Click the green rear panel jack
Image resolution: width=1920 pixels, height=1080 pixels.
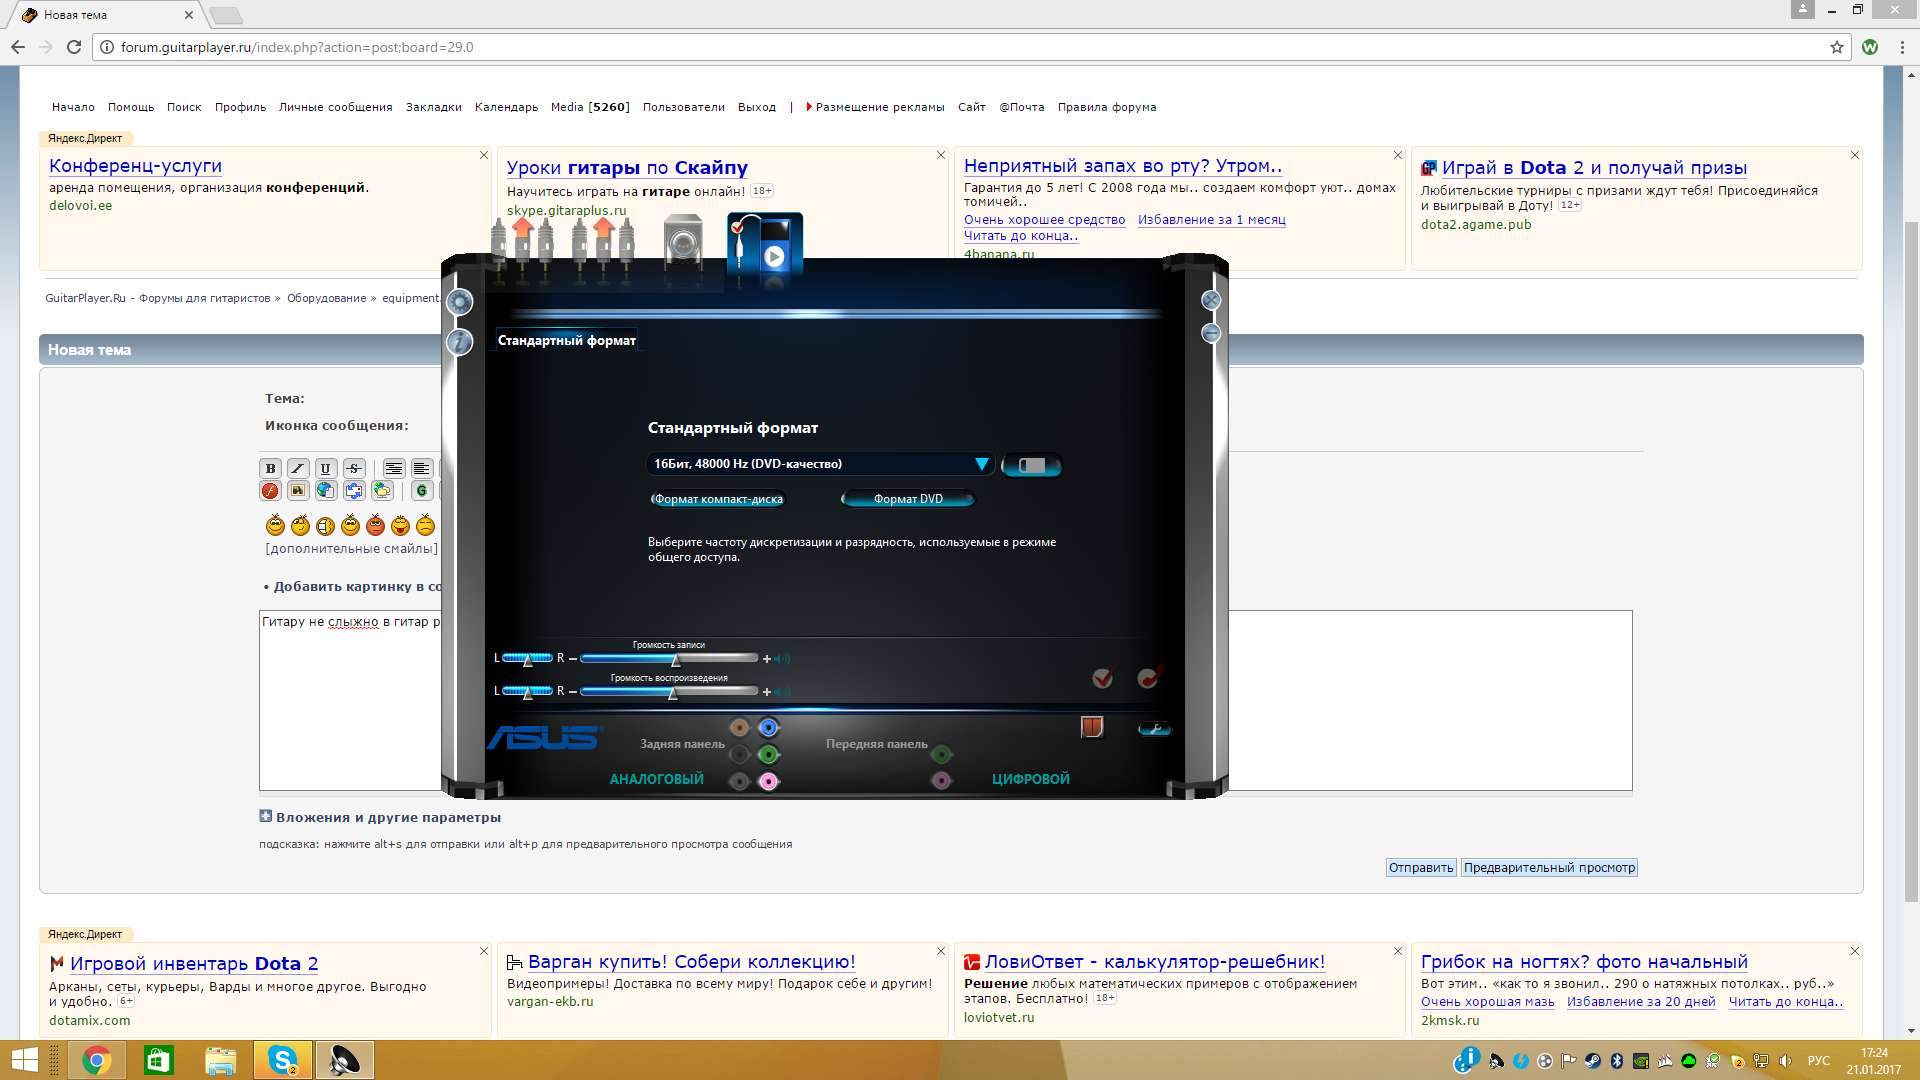[x=768, y=754]
